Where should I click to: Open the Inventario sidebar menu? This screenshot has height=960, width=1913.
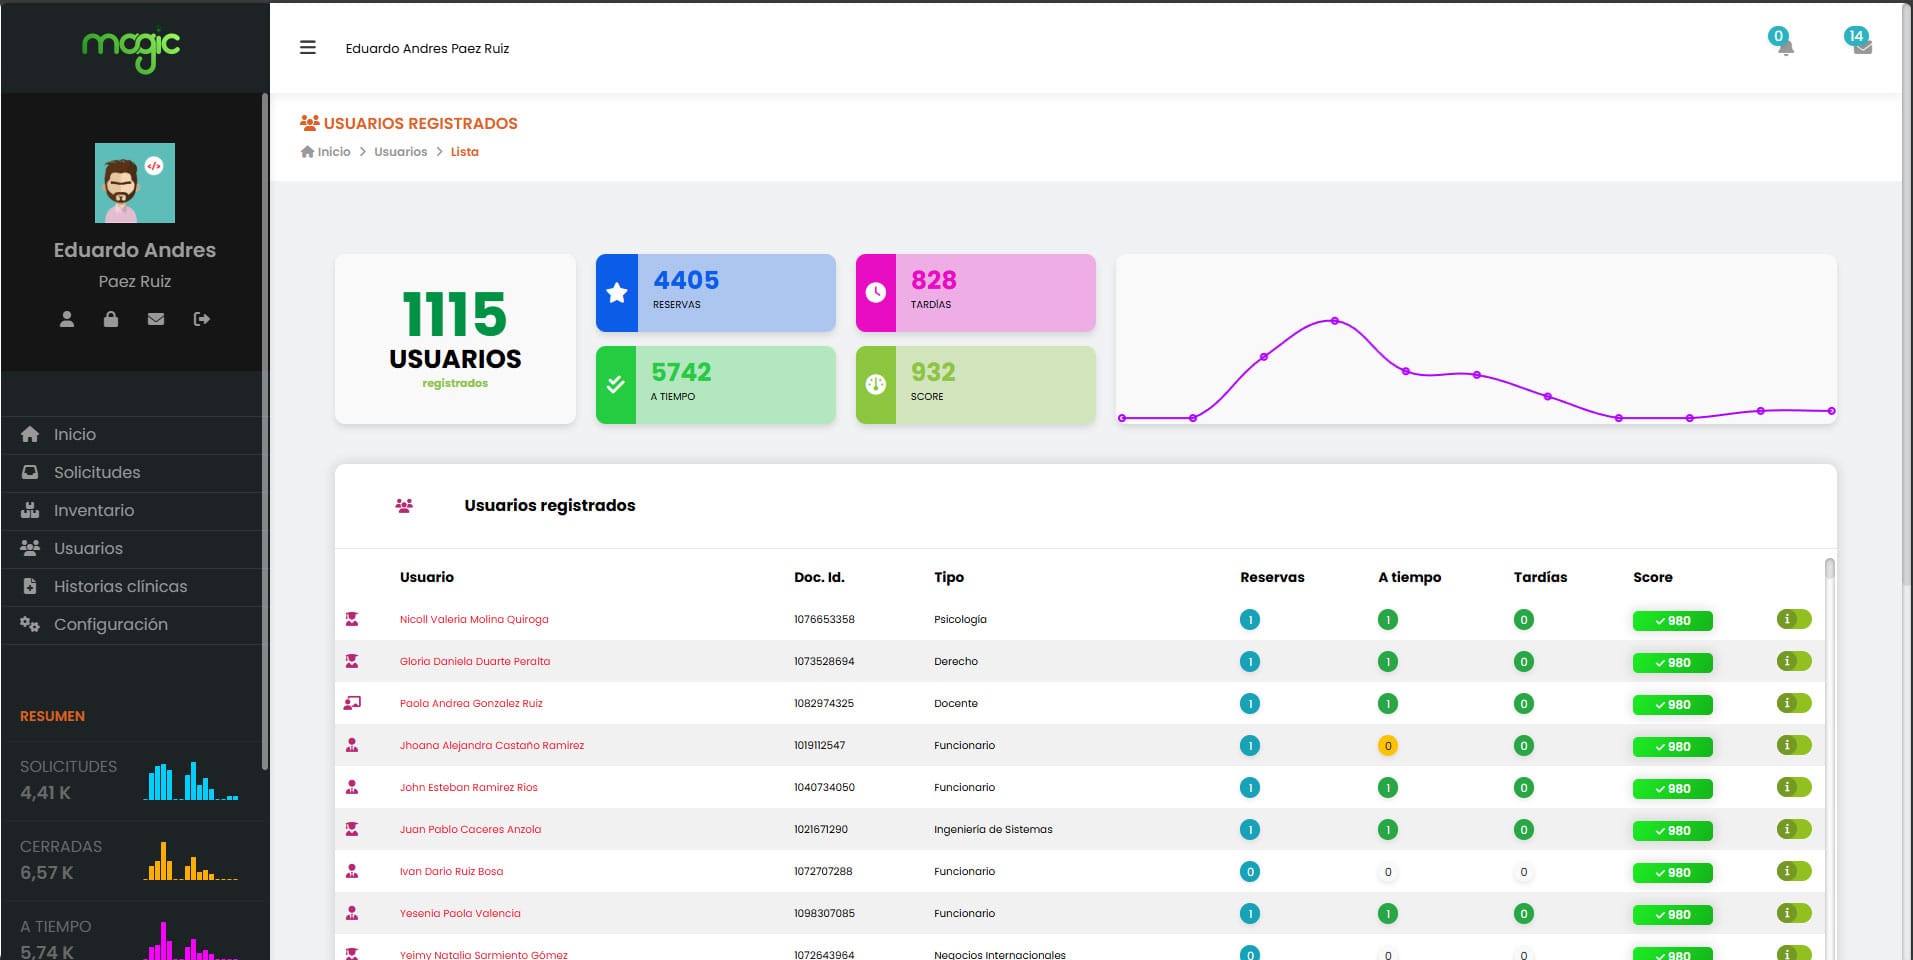point(93,510)
